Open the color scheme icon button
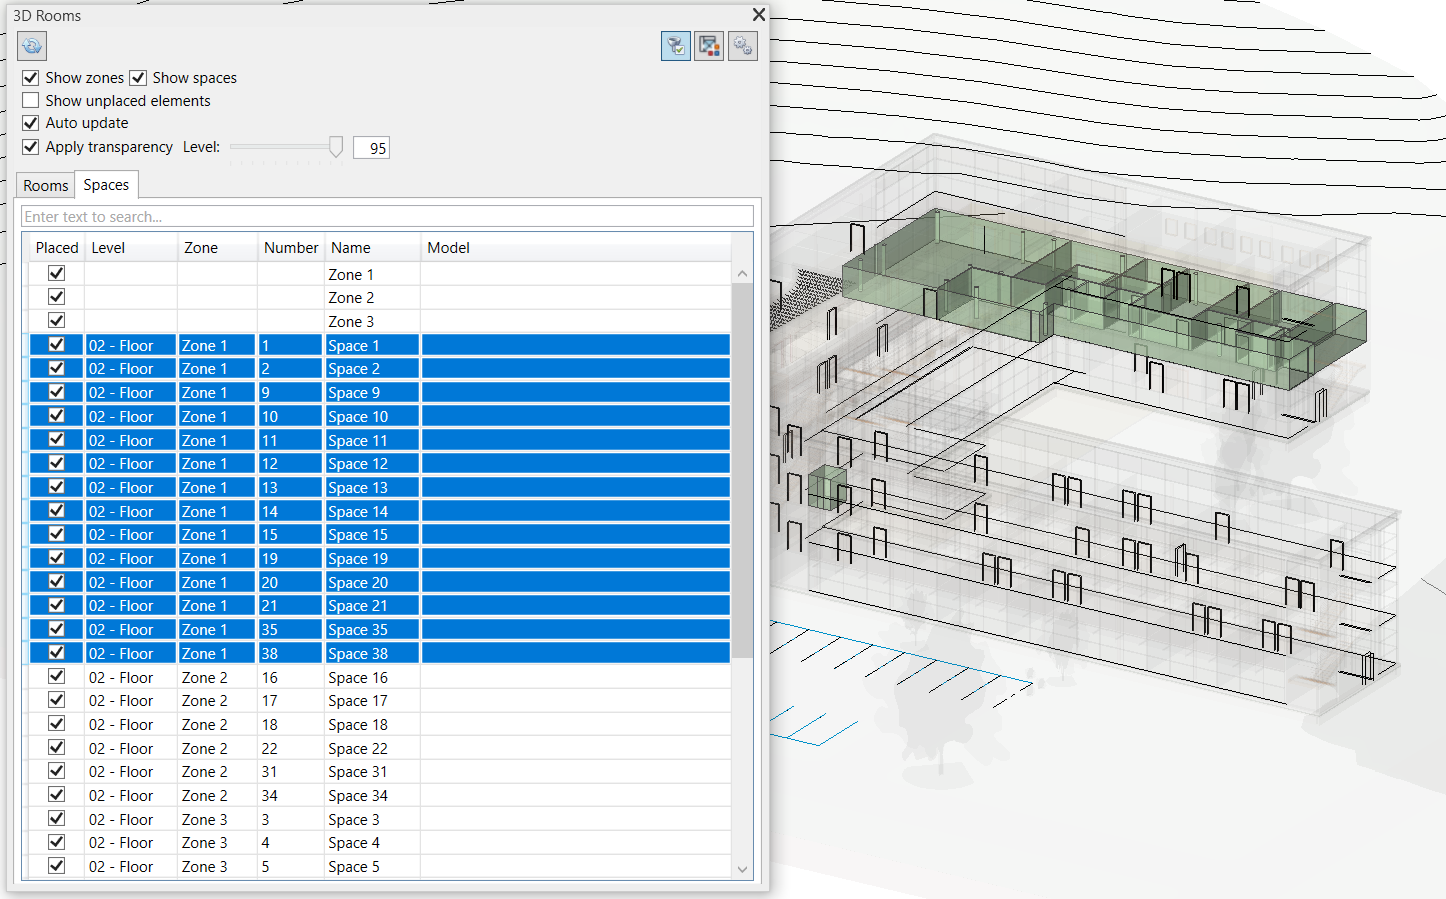 [709, 46]
